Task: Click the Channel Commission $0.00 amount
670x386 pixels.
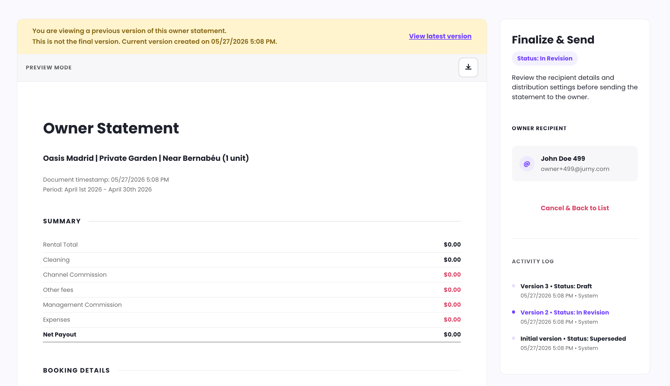Action: click(452, 274)
